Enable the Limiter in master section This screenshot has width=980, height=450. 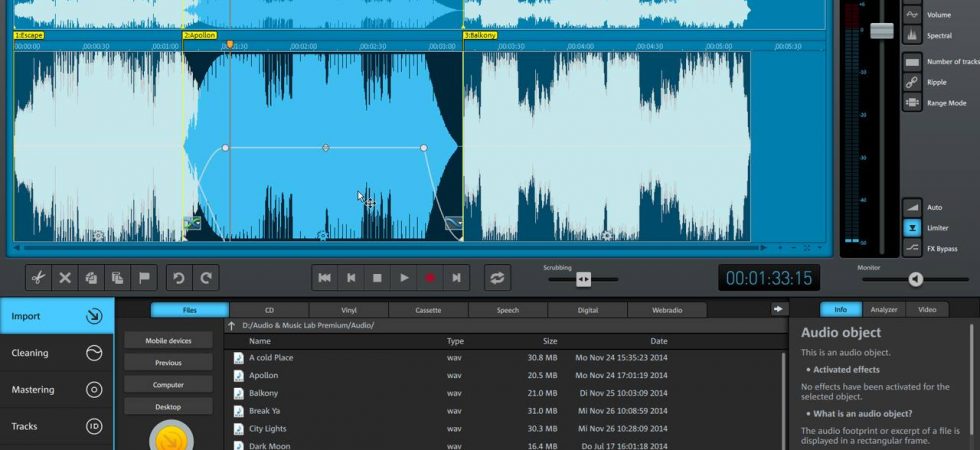912,228
